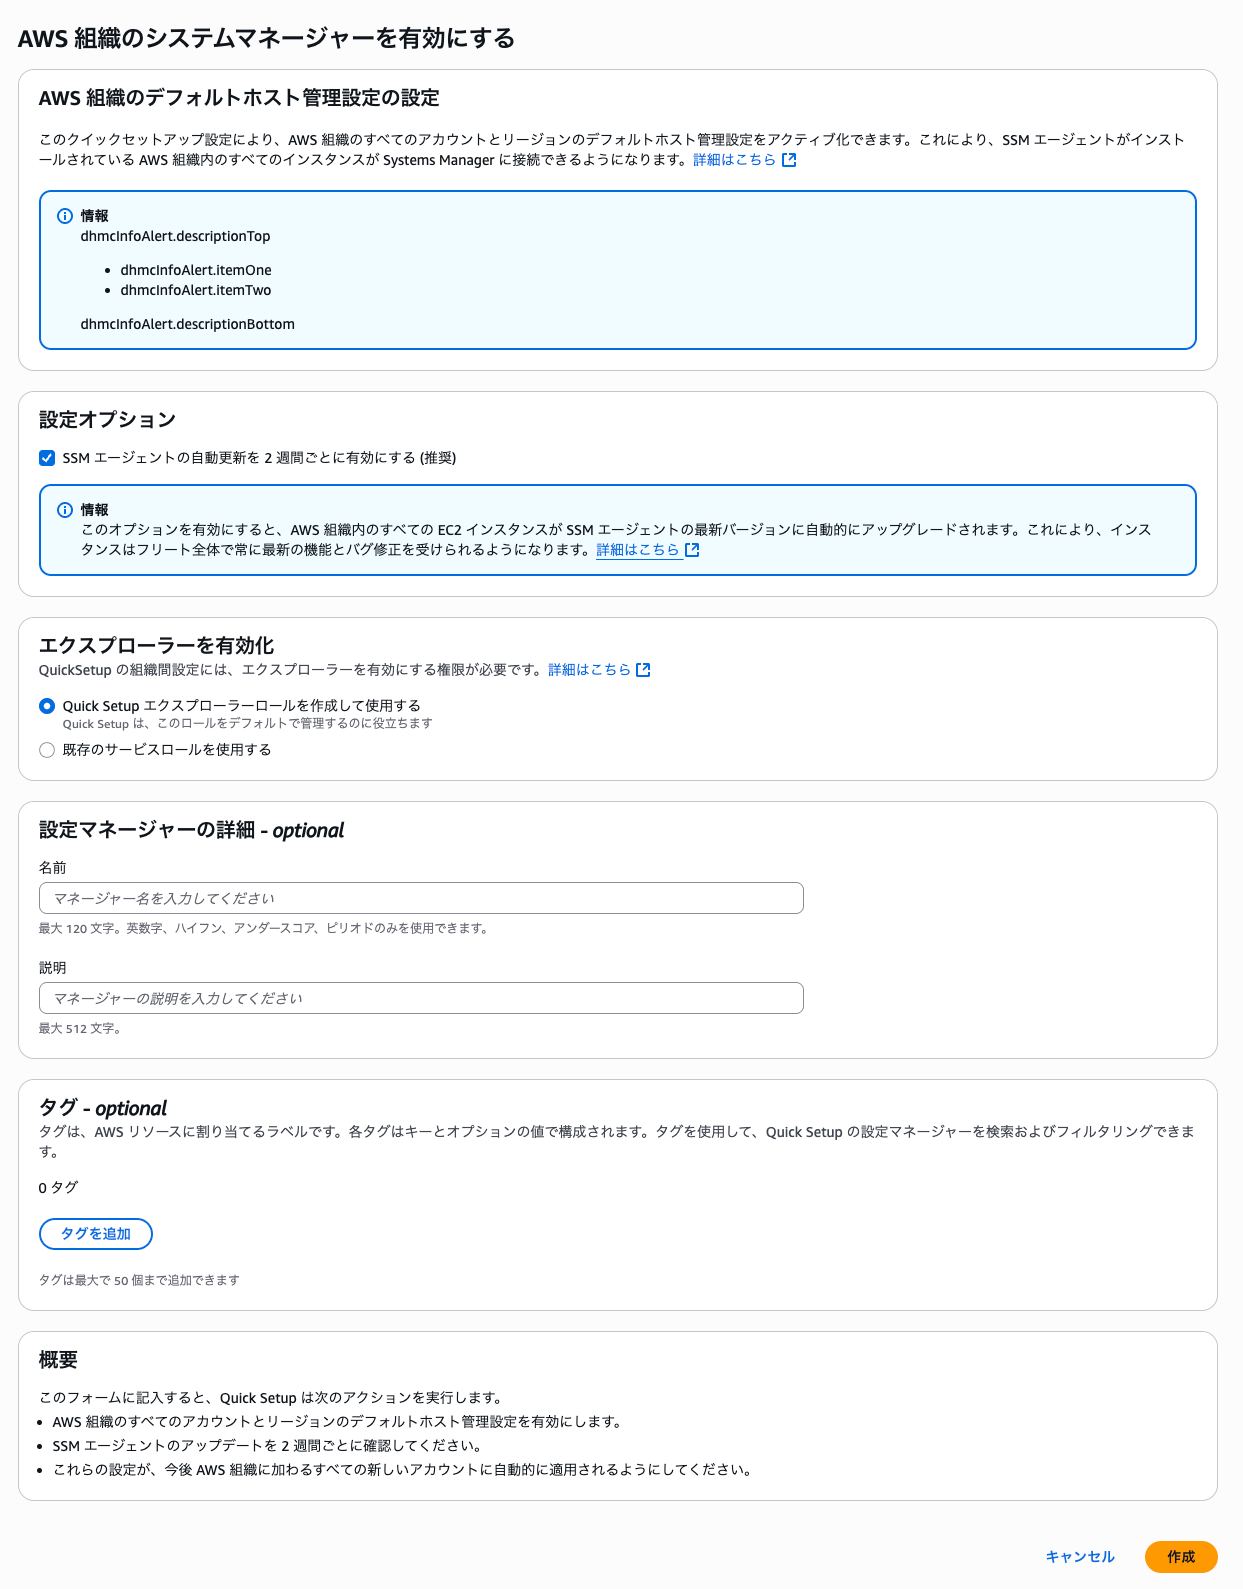Click the orange 作成 button
This screenshot has height=1589, width=1243.
pos(1181,1557)
